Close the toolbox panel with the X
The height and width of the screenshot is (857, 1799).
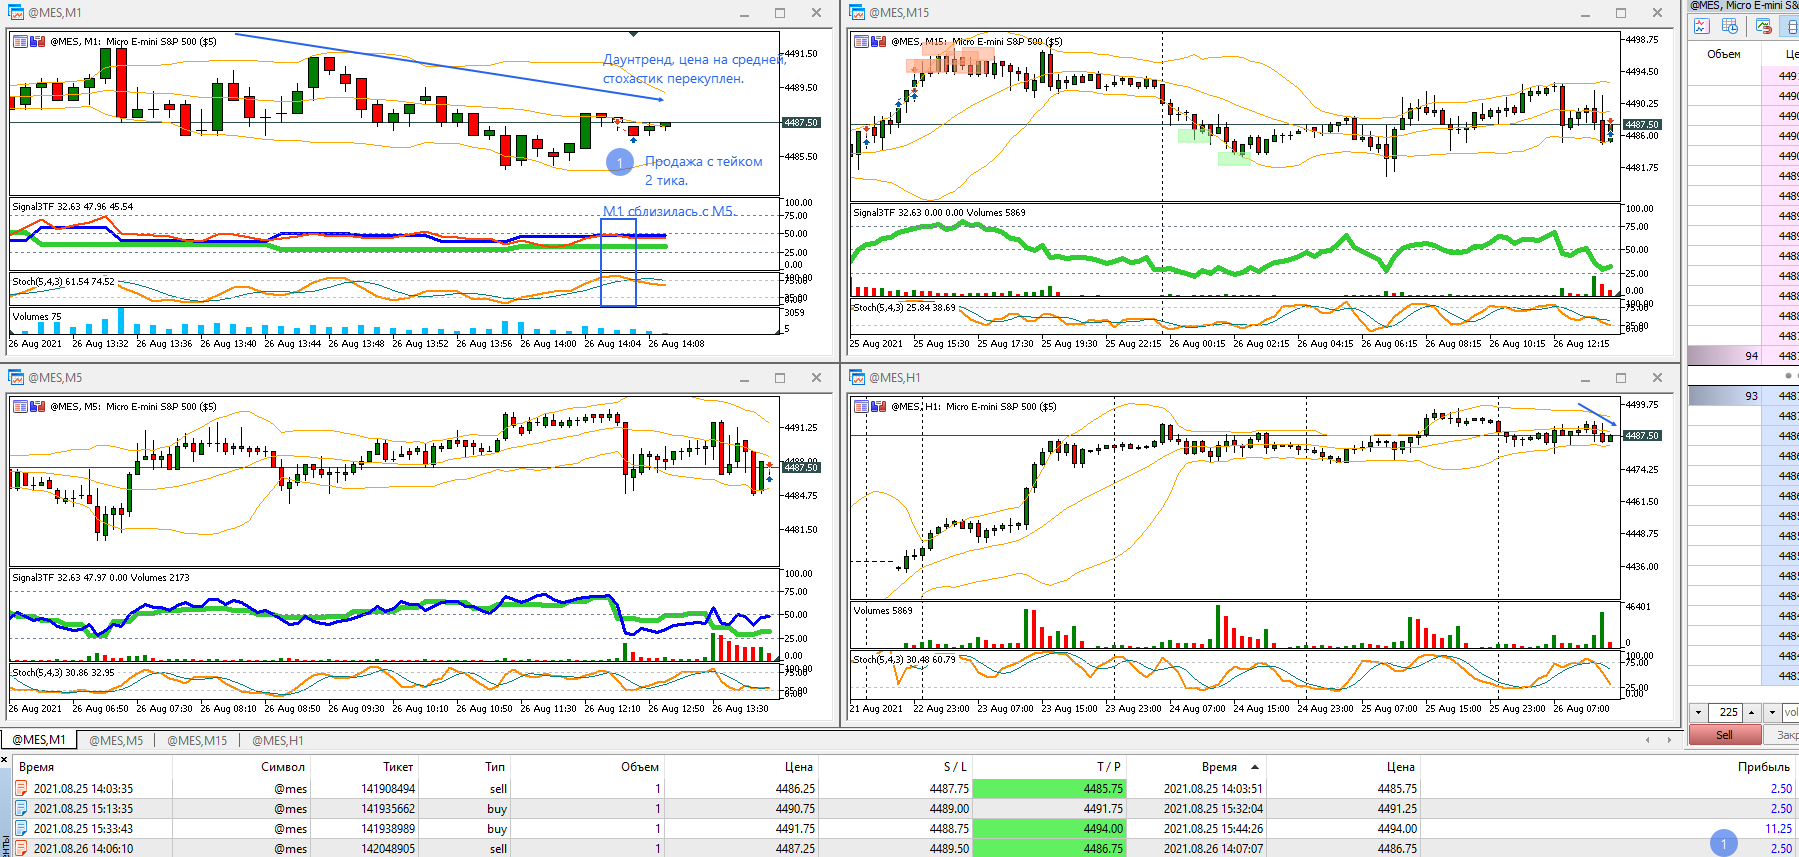[5, 760]
